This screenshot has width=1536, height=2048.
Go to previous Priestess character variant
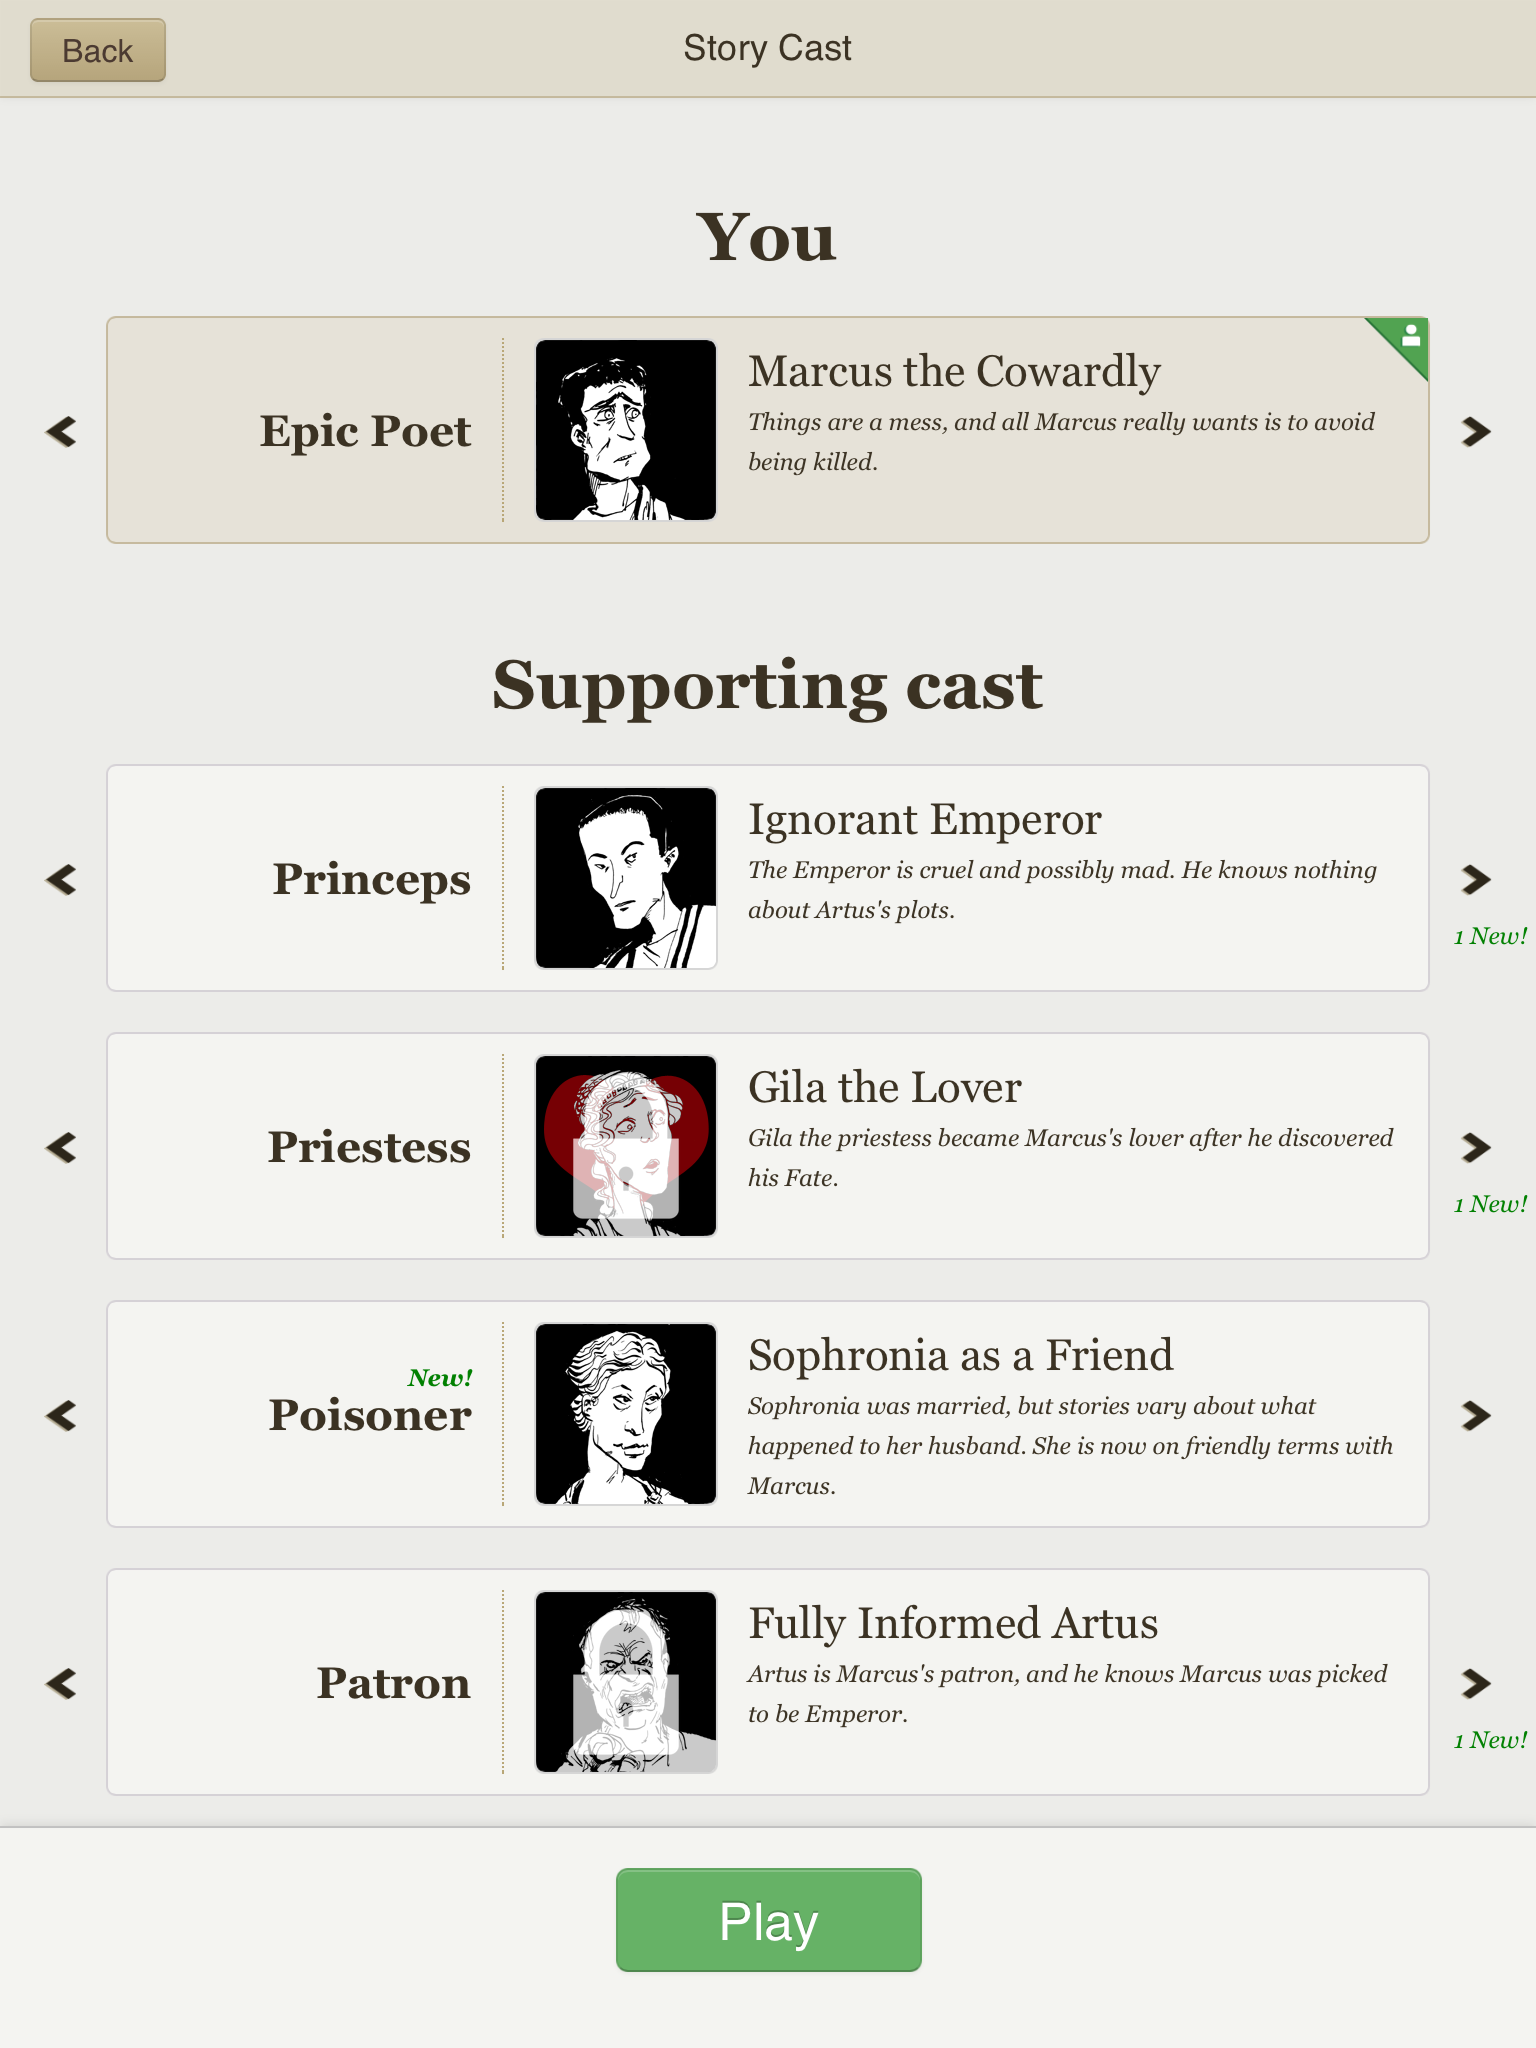click(x=62, y=1147)
